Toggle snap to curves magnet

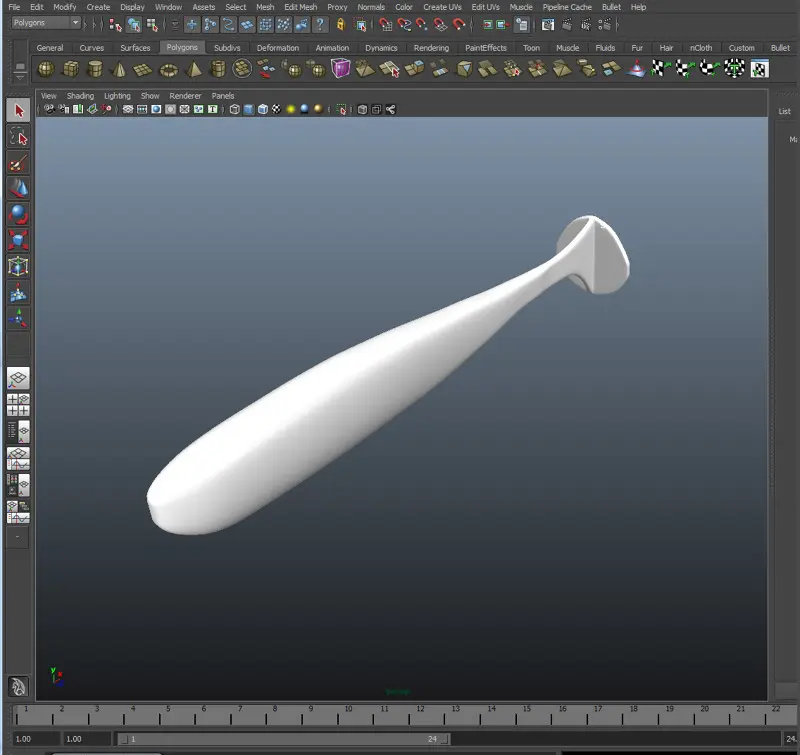click(404, 24)
